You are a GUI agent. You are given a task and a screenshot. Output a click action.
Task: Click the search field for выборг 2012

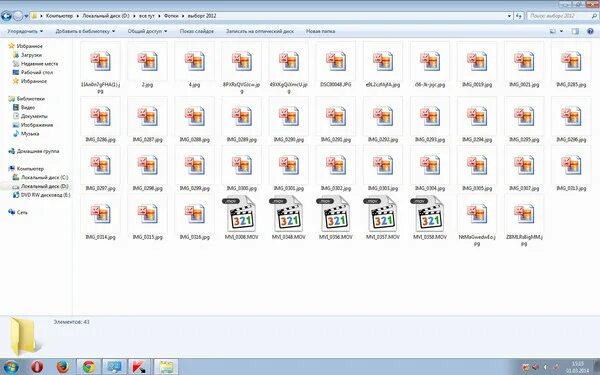coord(562,16)
